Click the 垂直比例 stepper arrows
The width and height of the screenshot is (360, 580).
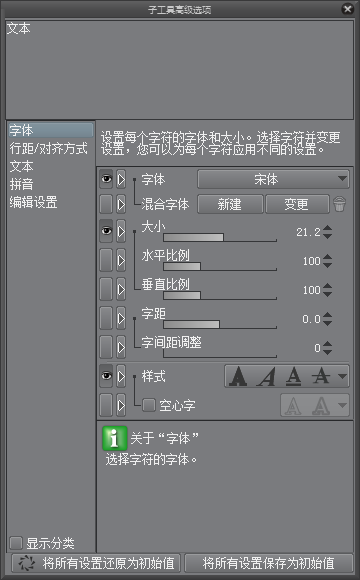[x=327, y=290]
